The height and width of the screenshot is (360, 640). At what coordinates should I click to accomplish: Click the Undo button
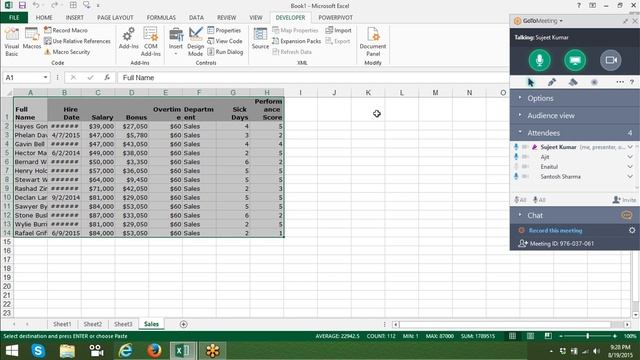click(36, 5)
